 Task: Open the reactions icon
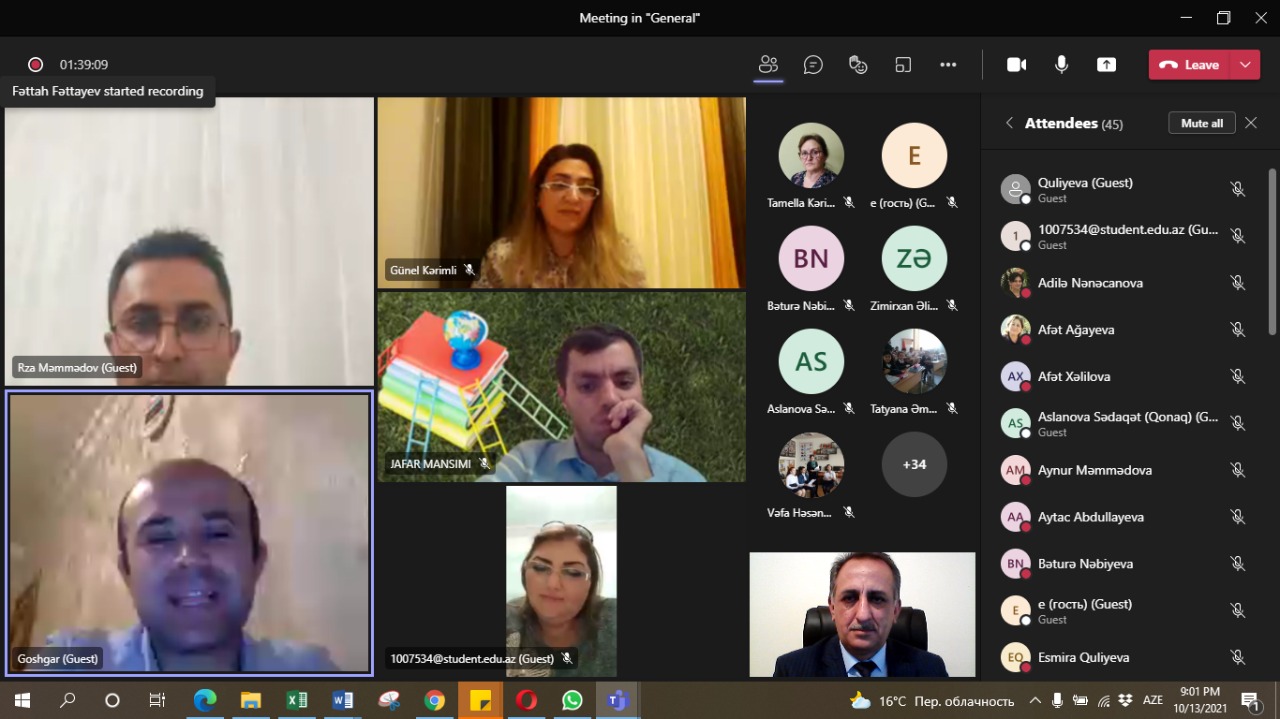858,65
